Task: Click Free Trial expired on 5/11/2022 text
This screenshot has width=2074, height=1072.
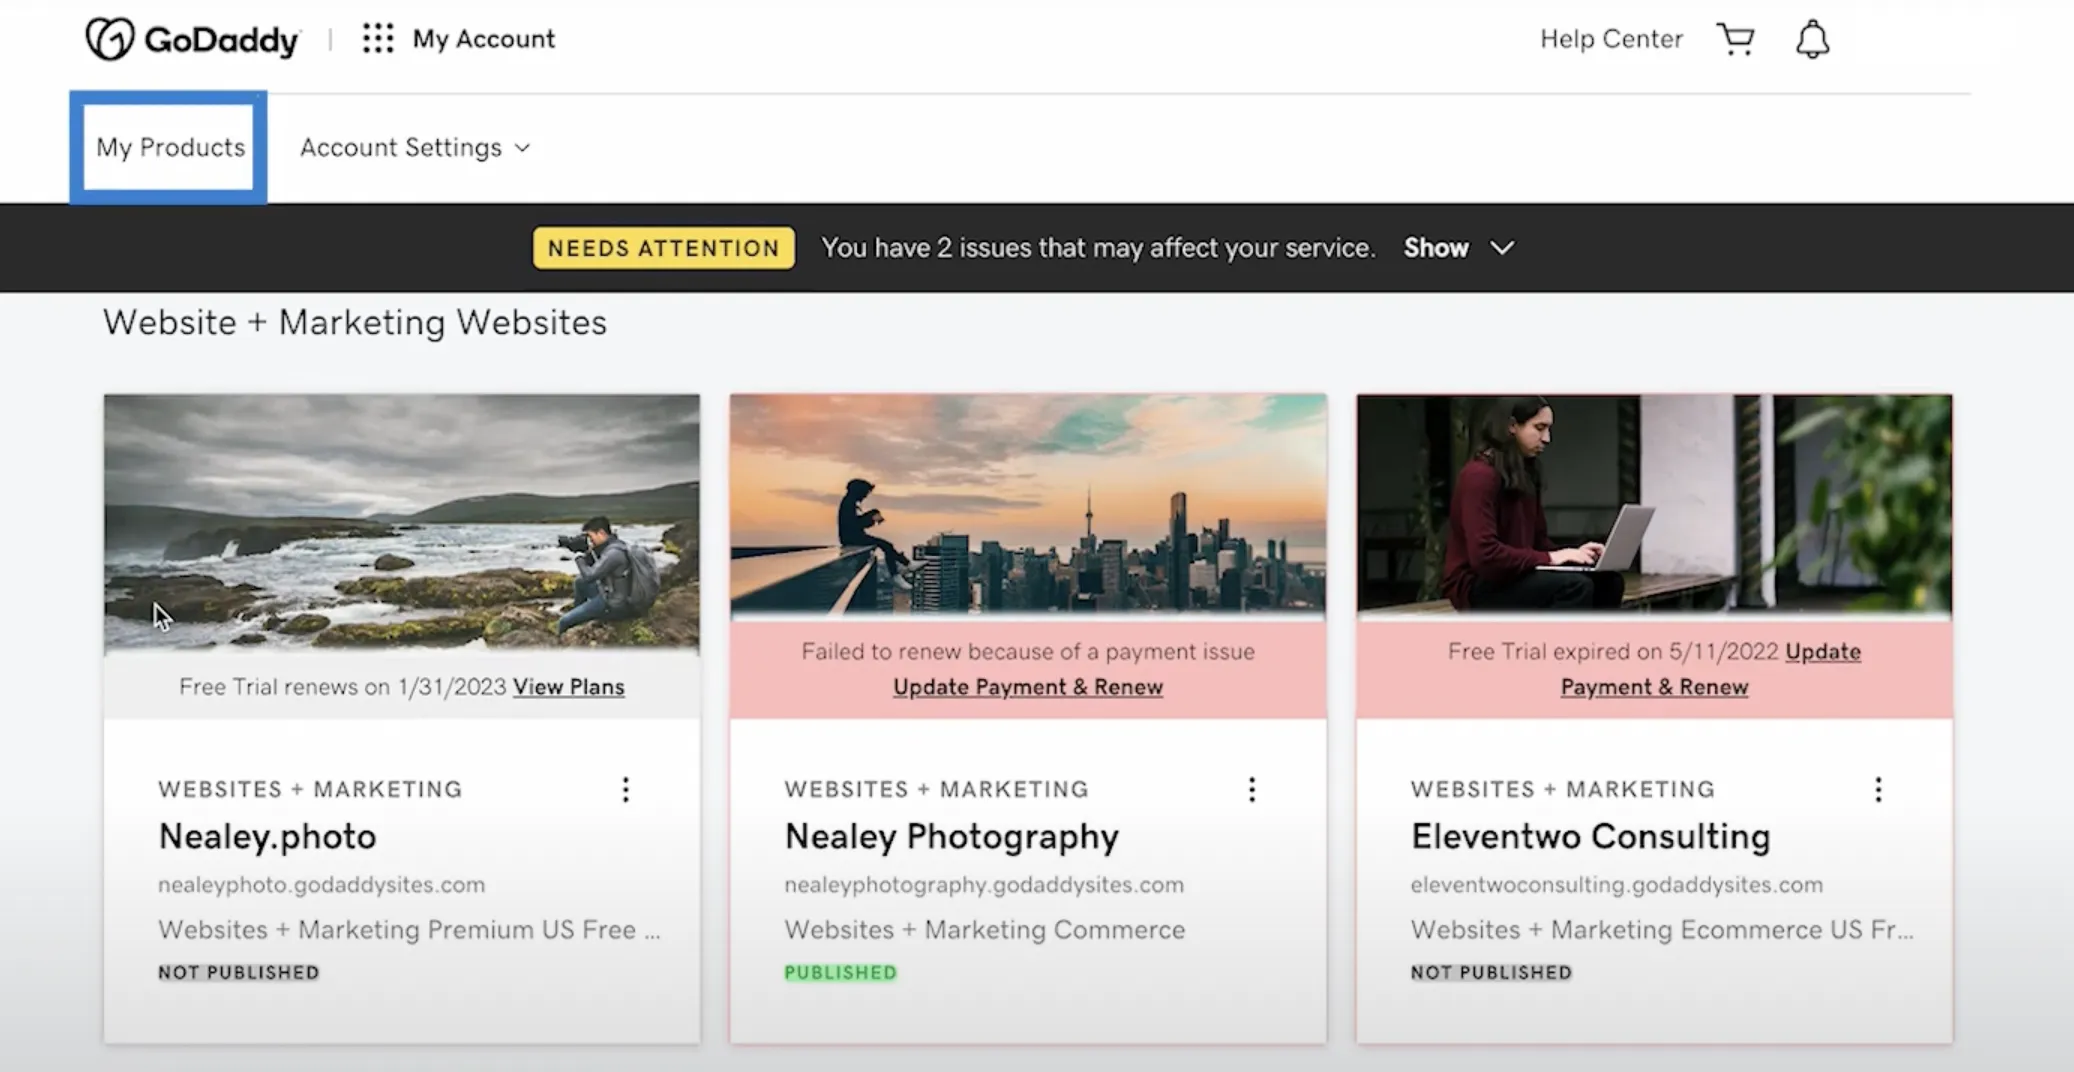Action: 1613,652
